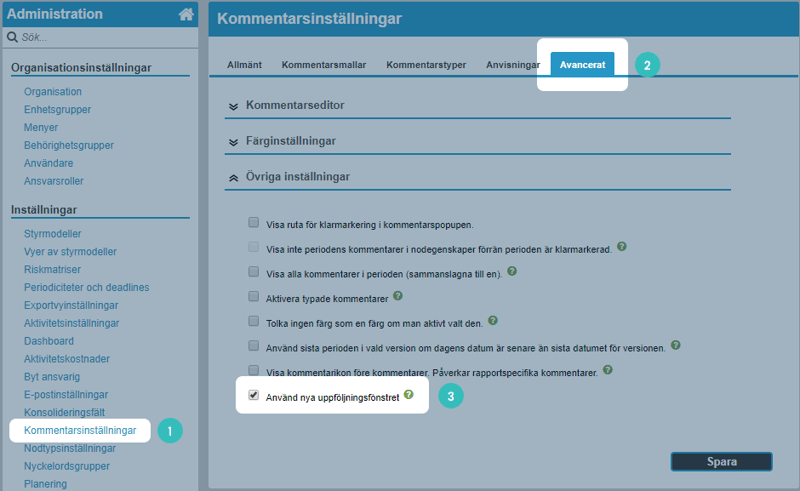
Task: Enable 'Visa ruta för klarmarkering' checkbox
Action: coord(254,222)
